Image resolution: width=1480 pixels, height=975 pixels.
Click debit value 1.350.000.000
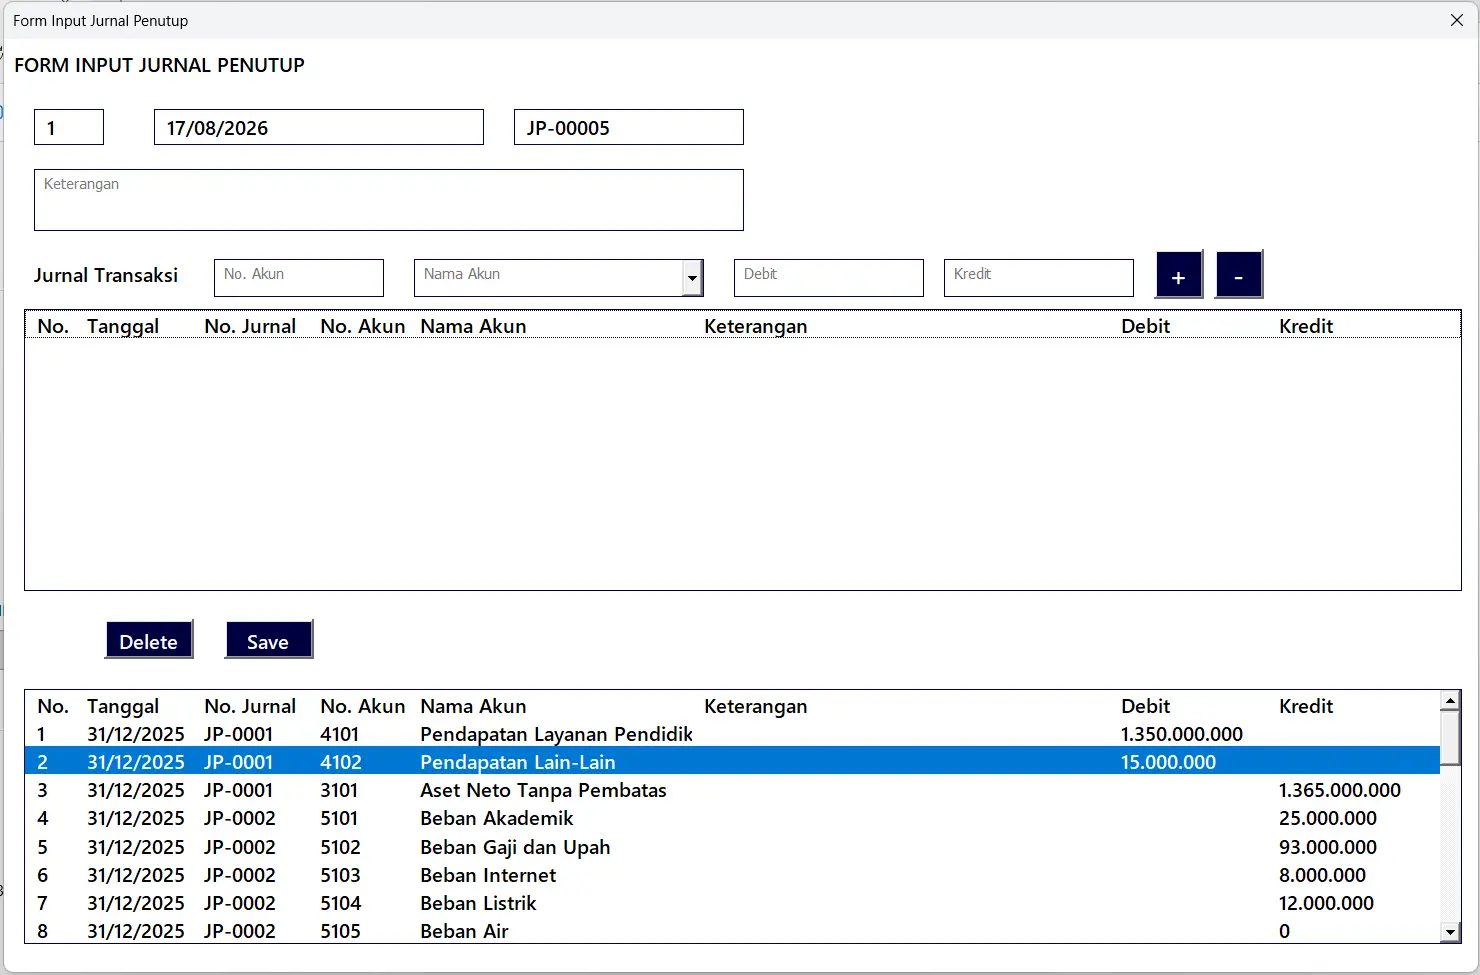1182,734
